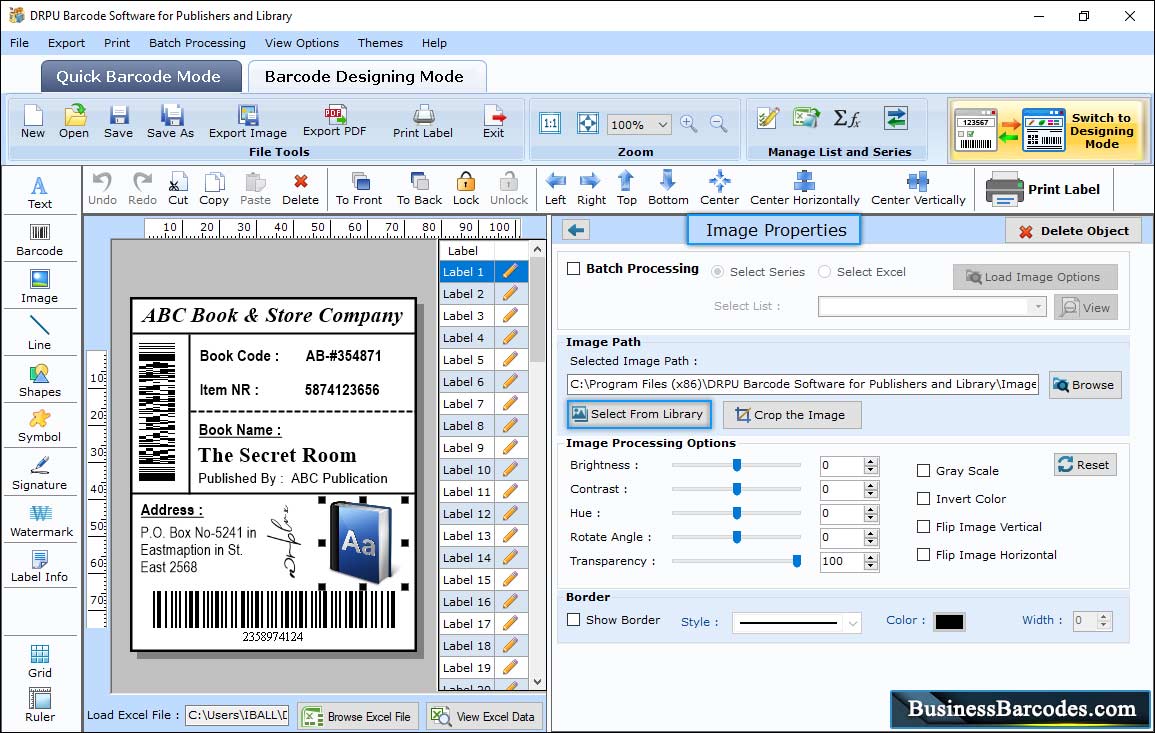Decrease Transparency value with spinner
1155x733 pixels.
(x=871, y=566)
